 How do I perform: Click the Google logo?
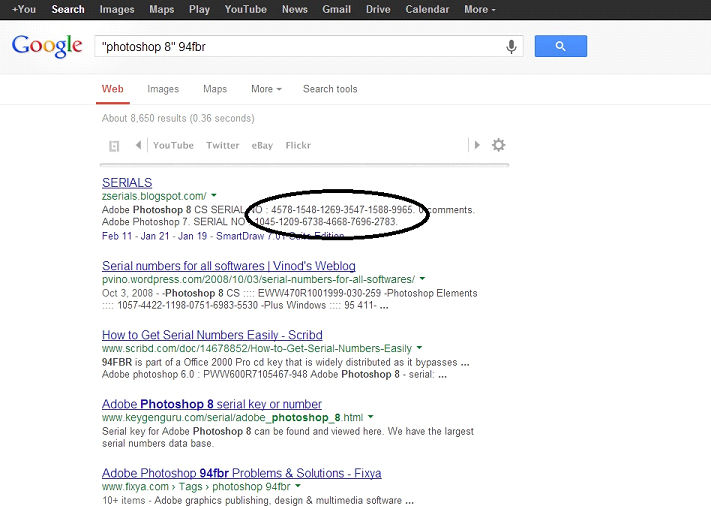coord(47,46)
